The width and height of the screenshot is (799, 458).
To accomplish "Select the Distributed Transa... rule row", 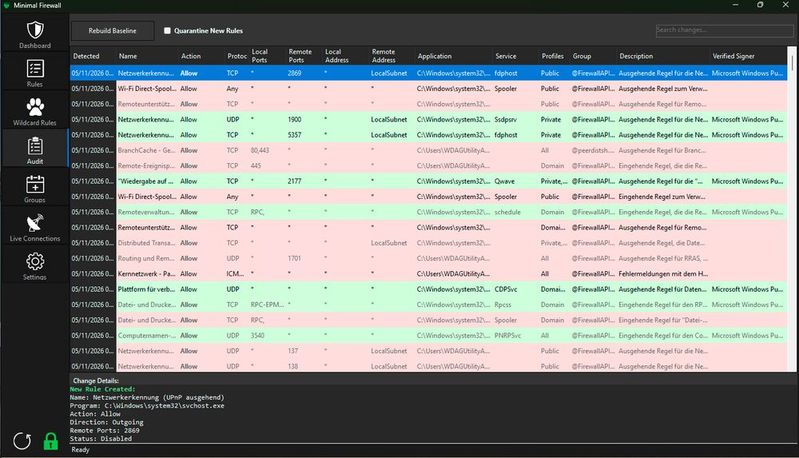I will pos(429,243).
